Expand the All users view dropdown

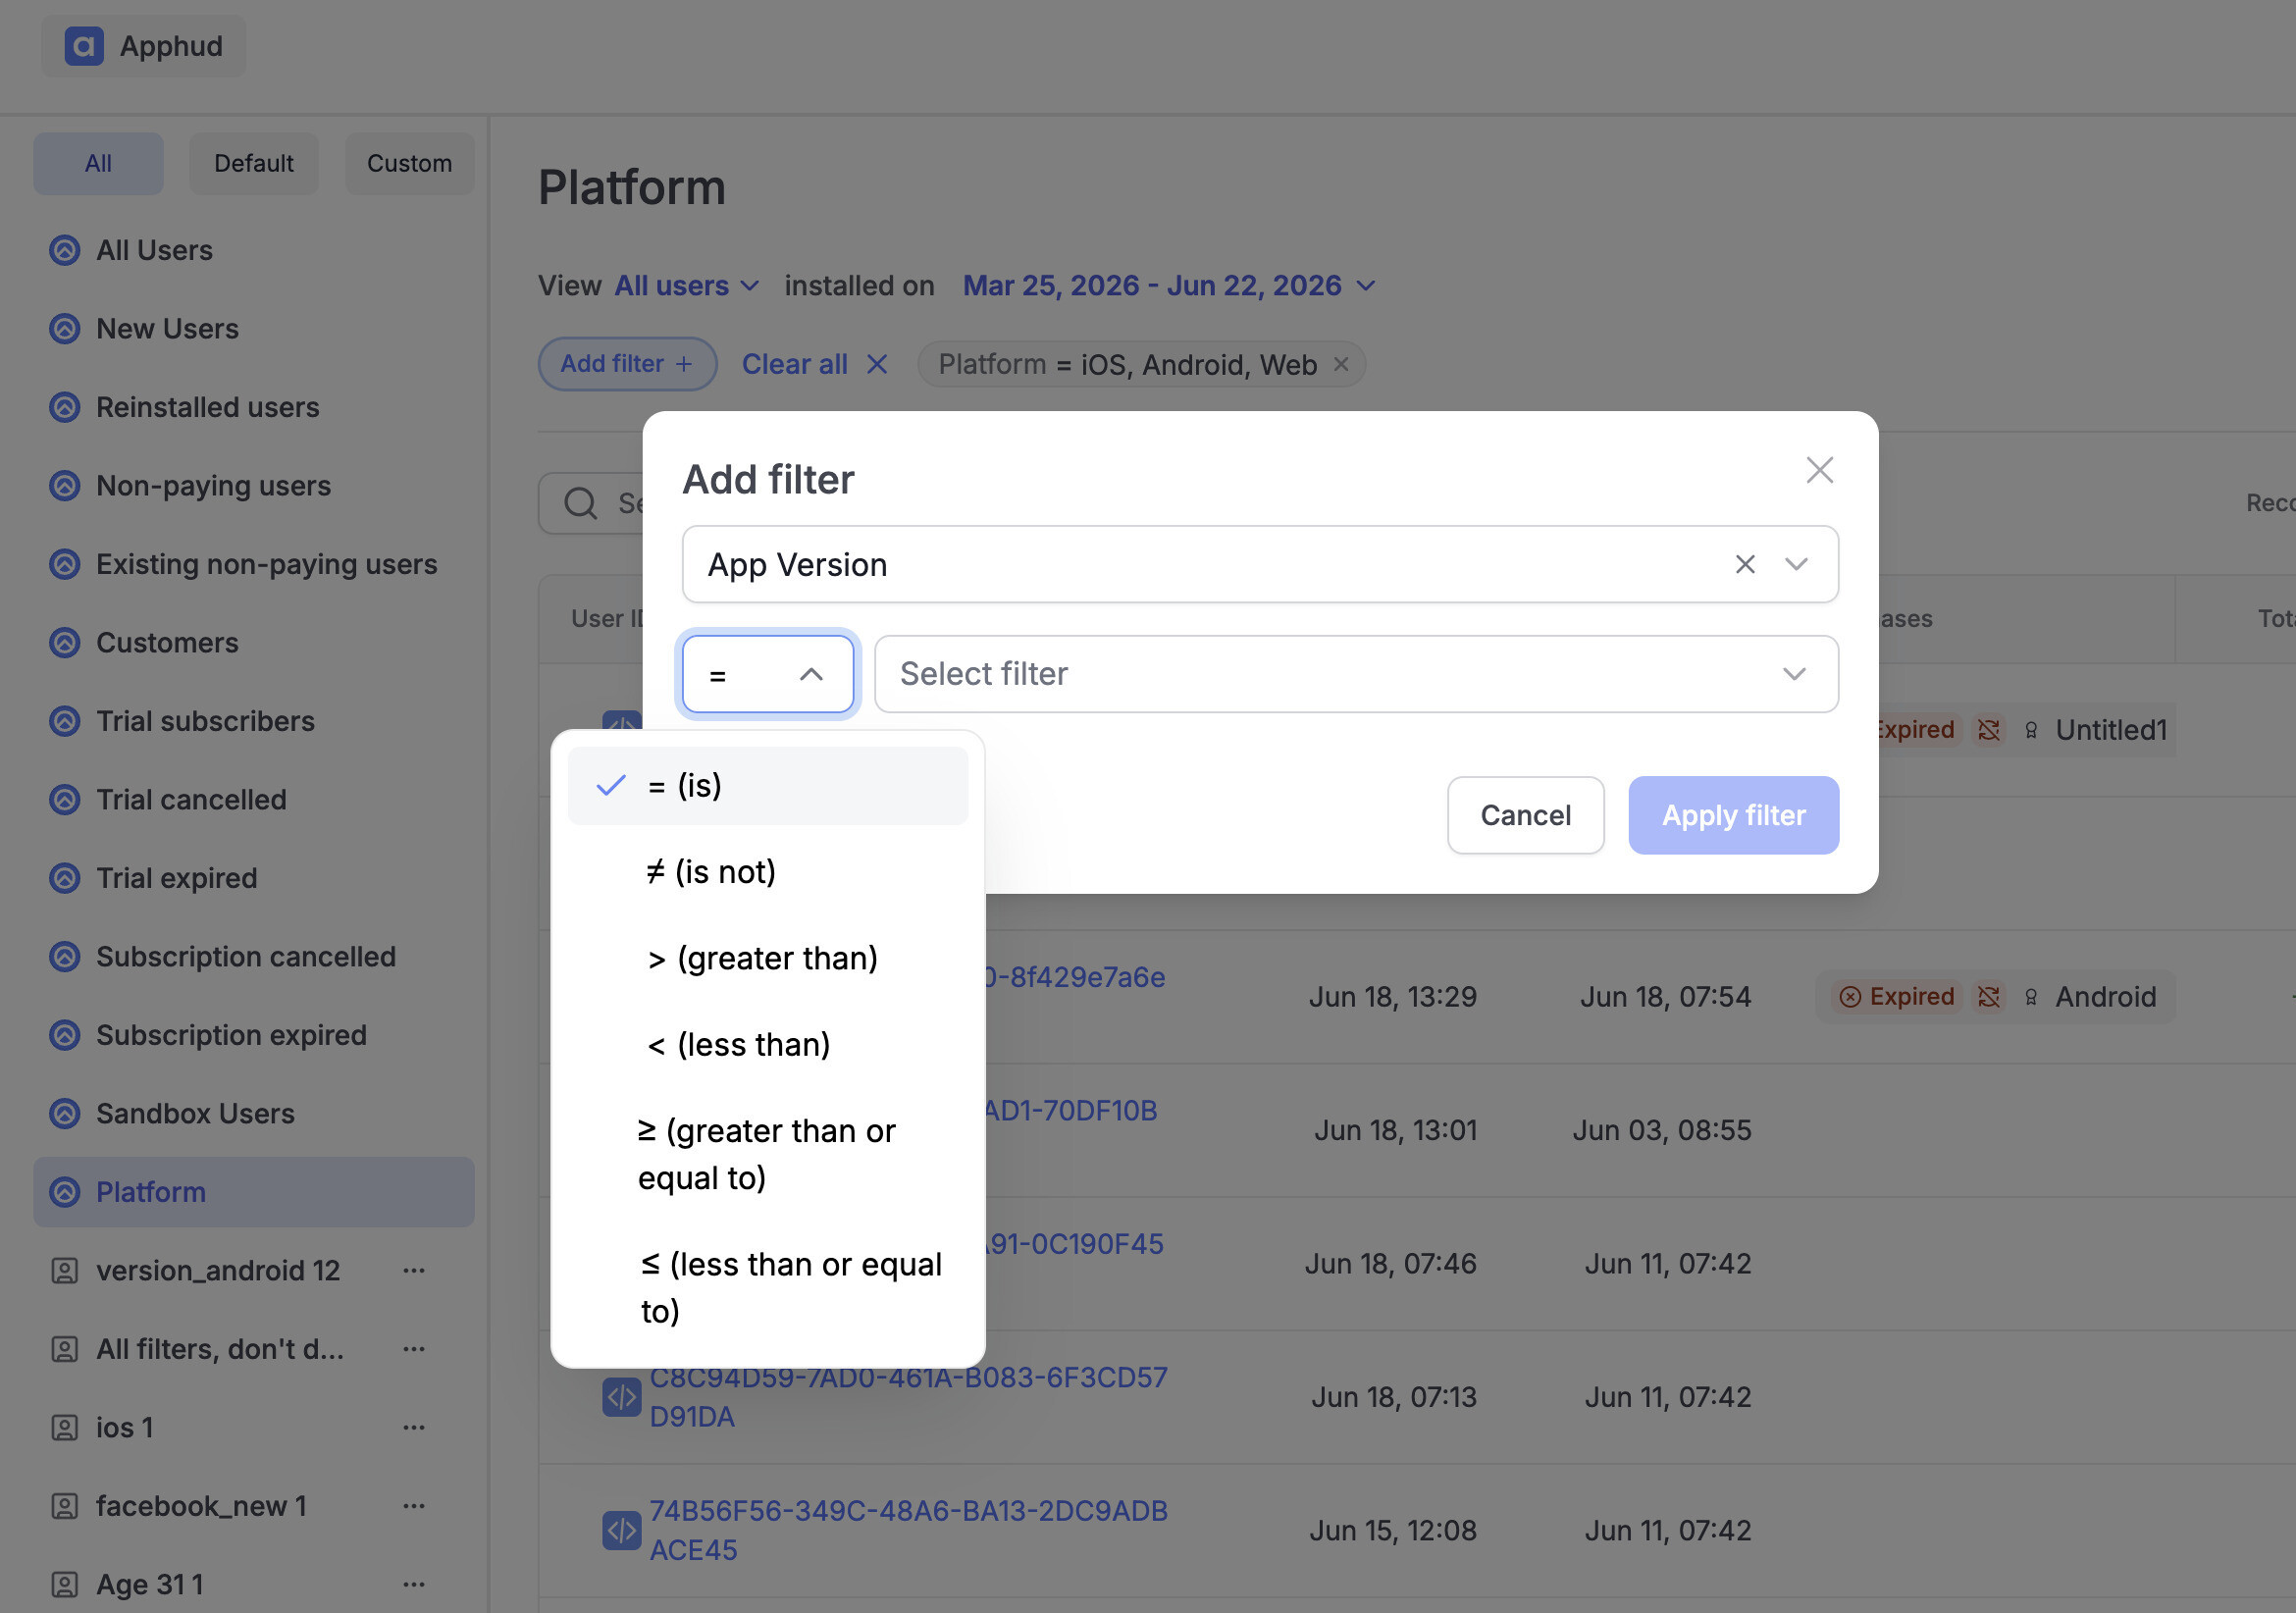click(x=686, y=286)
